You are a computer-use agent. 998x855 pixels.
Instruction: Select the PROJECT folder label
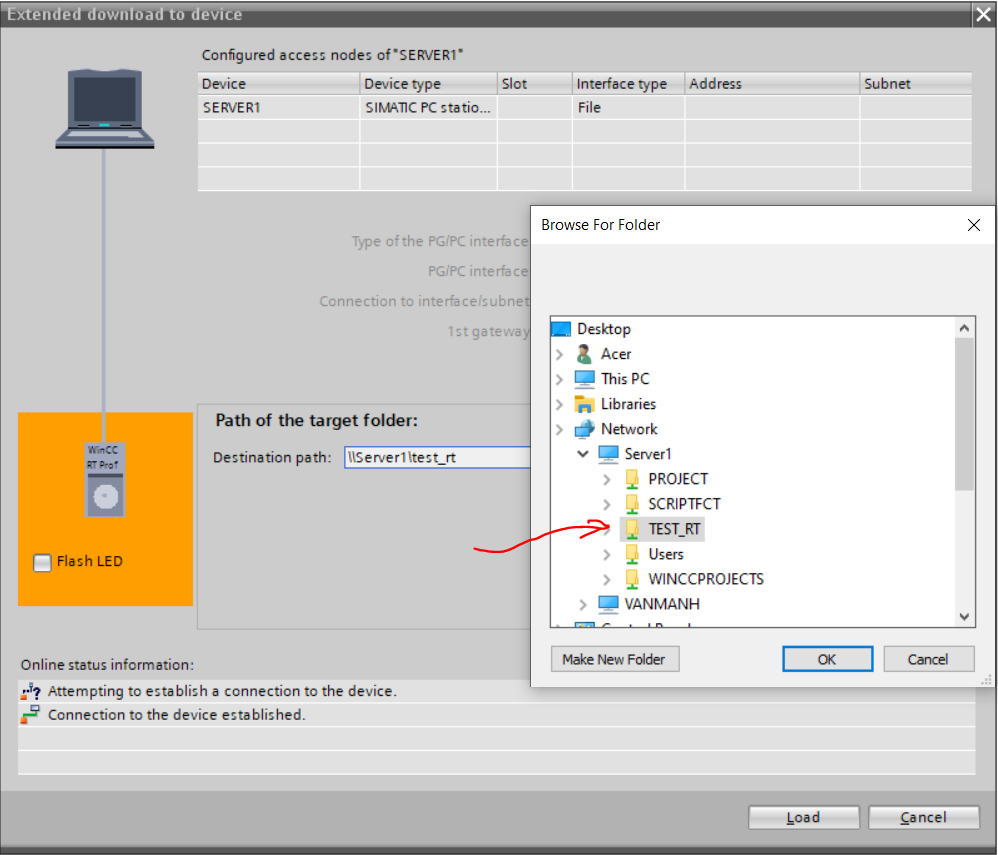click(x=678, y=479)
